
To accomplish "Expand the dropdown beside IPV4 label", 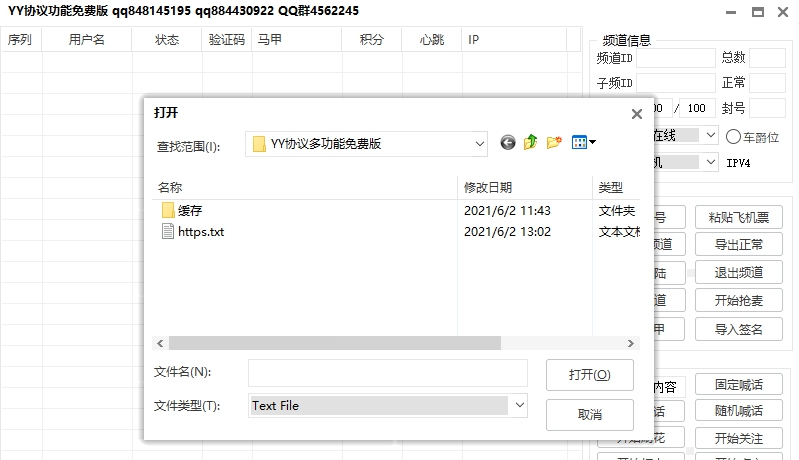I will point(711,163).
